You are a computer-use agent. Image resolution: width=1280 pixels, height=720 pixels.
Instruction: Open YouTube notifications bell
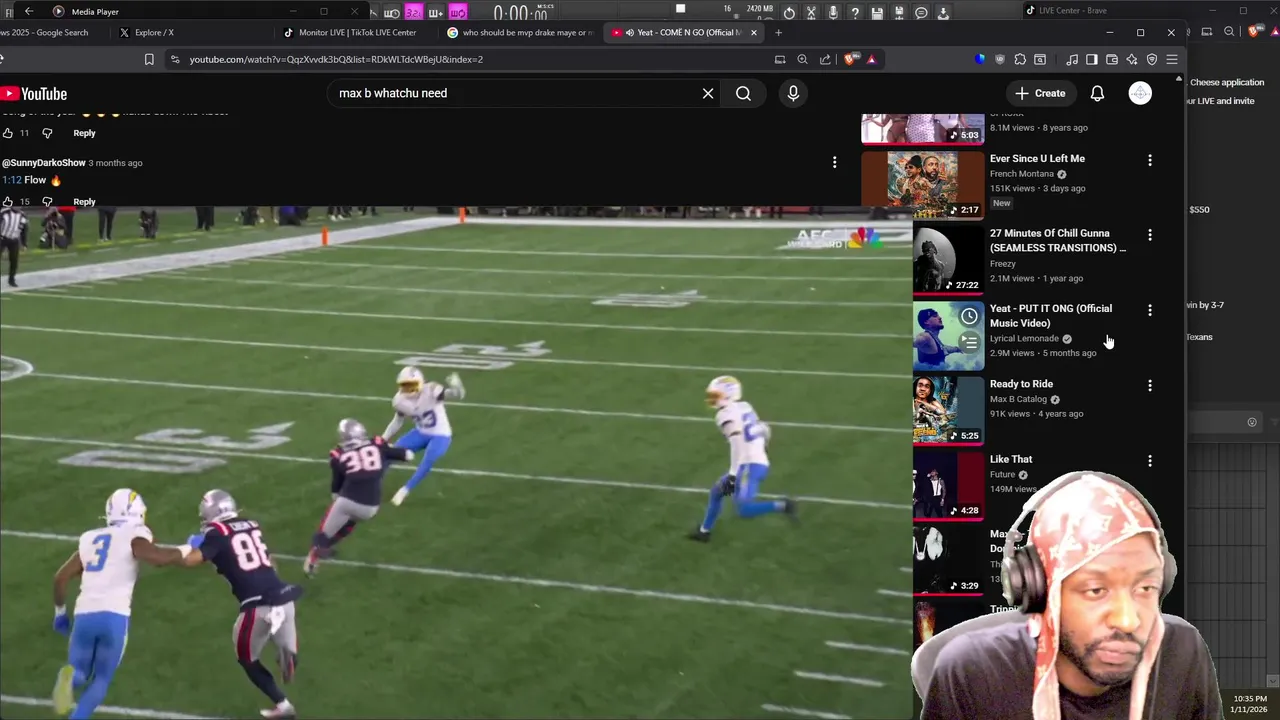[1097, 93]
